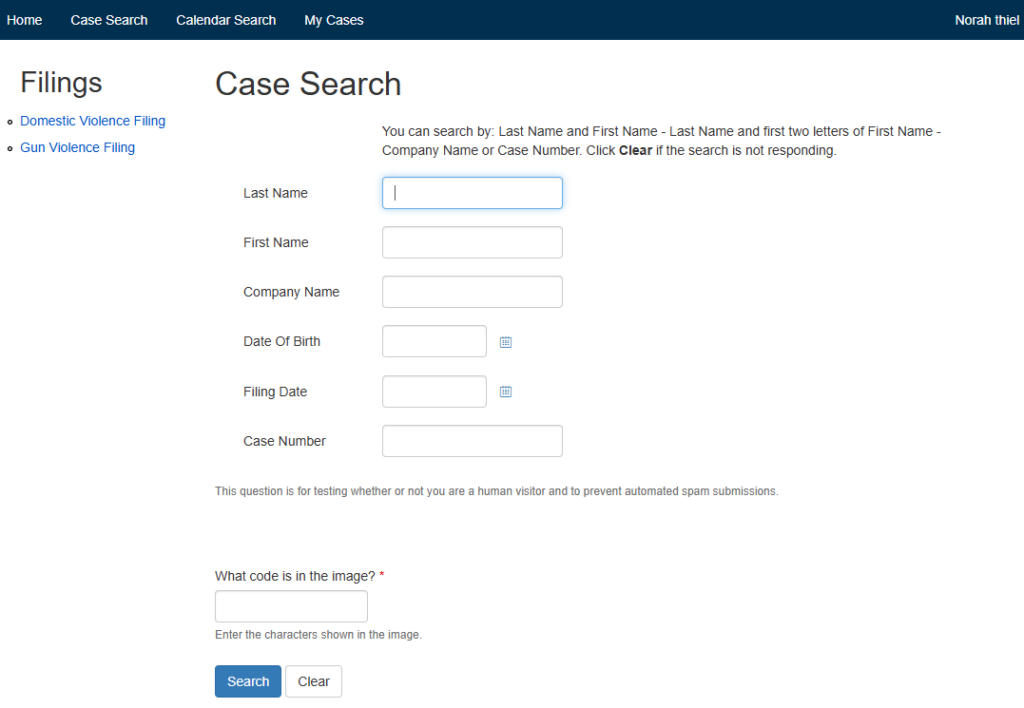Open the Filing Date calendar picker
This screenshot has width=1024, height=708.
click(505, 392)
